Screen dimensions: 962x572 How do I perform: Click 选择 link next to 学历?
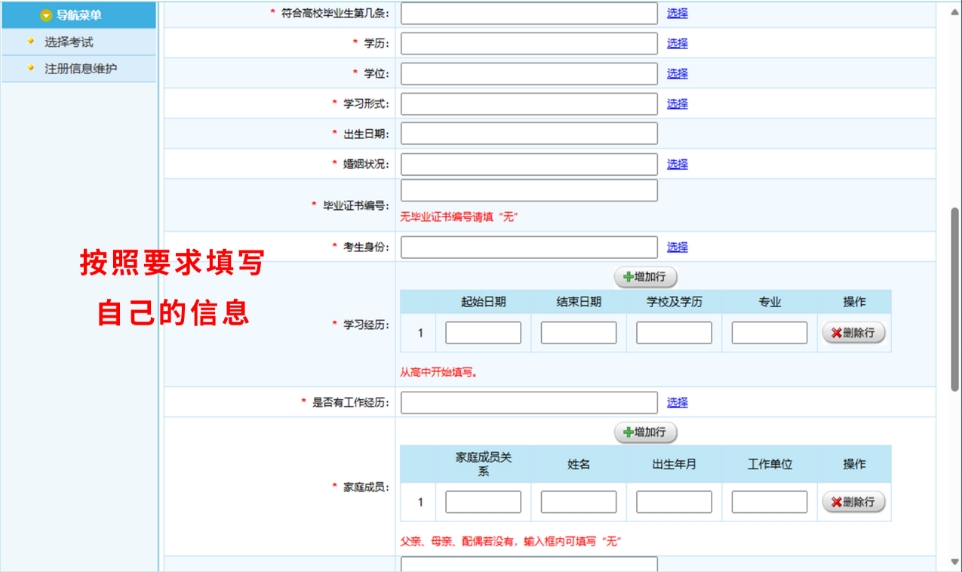coord(677,43)
